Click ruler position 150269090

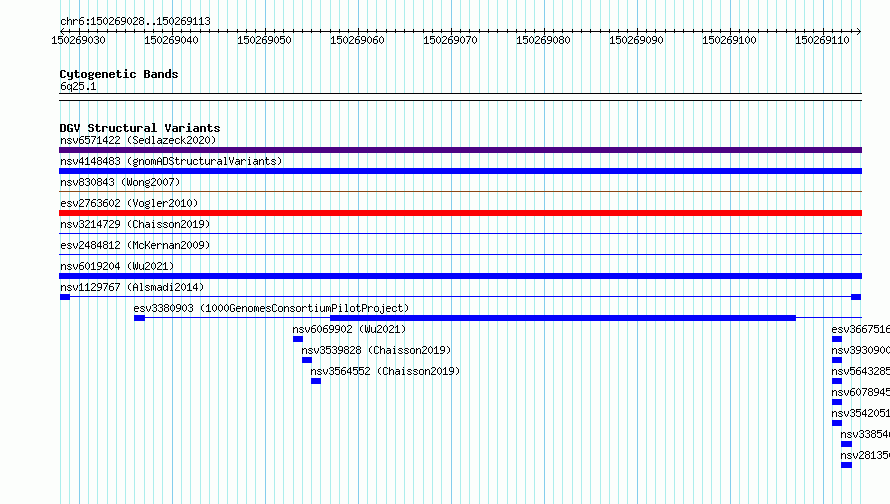coord(636,40)
